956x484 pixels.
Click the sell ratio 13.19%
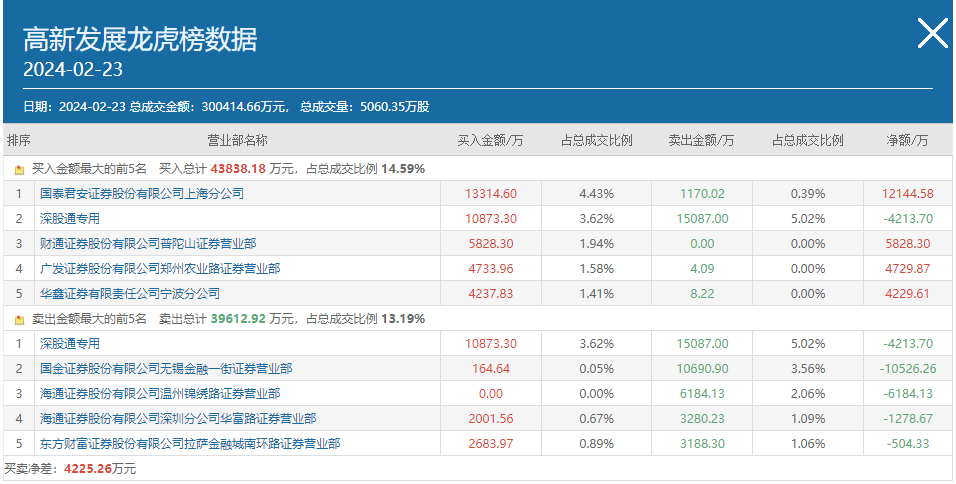(403, 318)
